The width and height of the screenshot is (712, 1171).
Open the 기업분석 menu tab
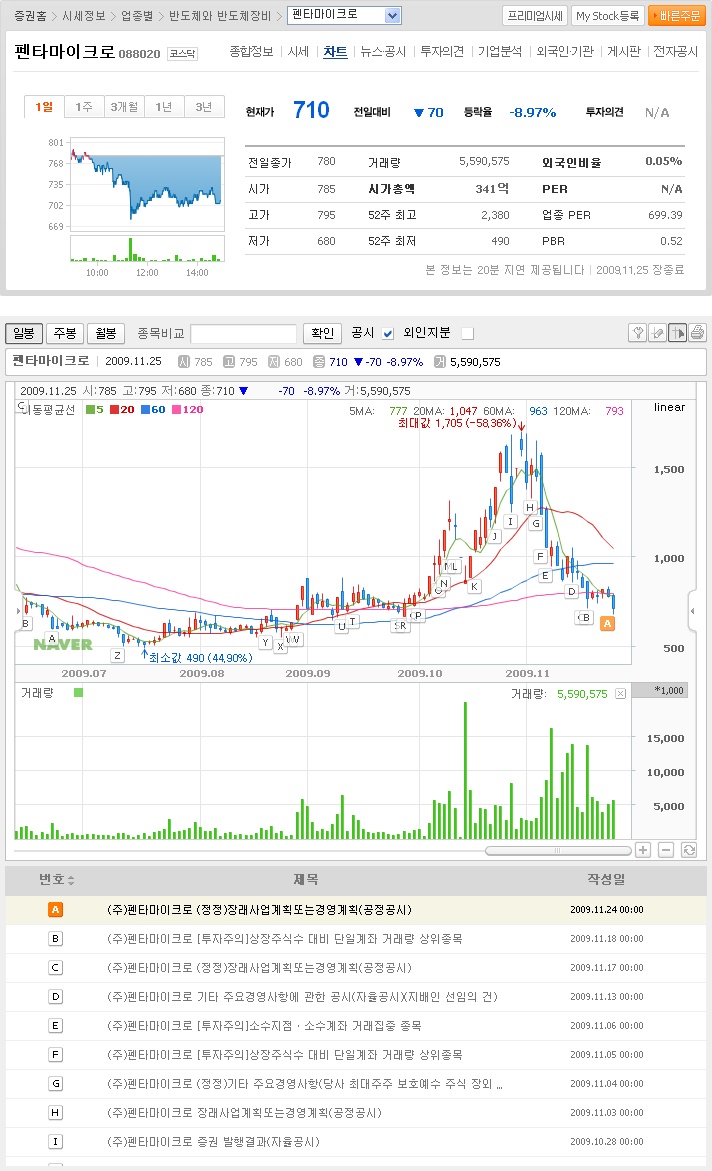pos(501,52)
